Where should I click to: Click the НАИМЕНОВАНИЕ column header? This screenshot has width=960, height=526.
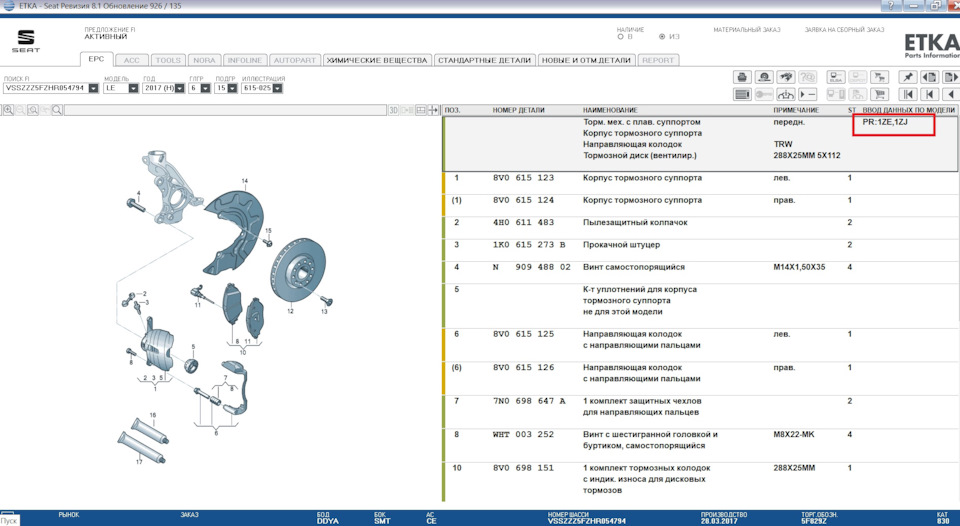click(610, 110)
